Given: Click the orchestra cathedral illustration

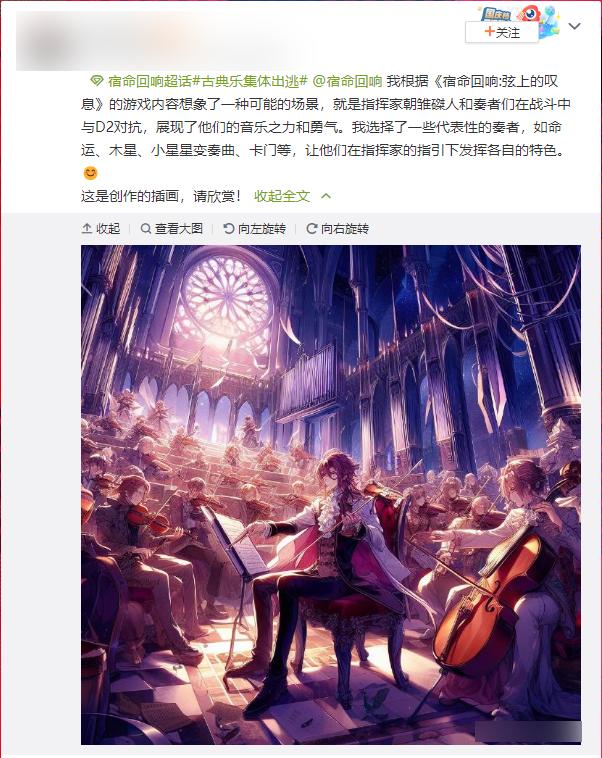Looking at the screenshot, I should coord(331,495).
